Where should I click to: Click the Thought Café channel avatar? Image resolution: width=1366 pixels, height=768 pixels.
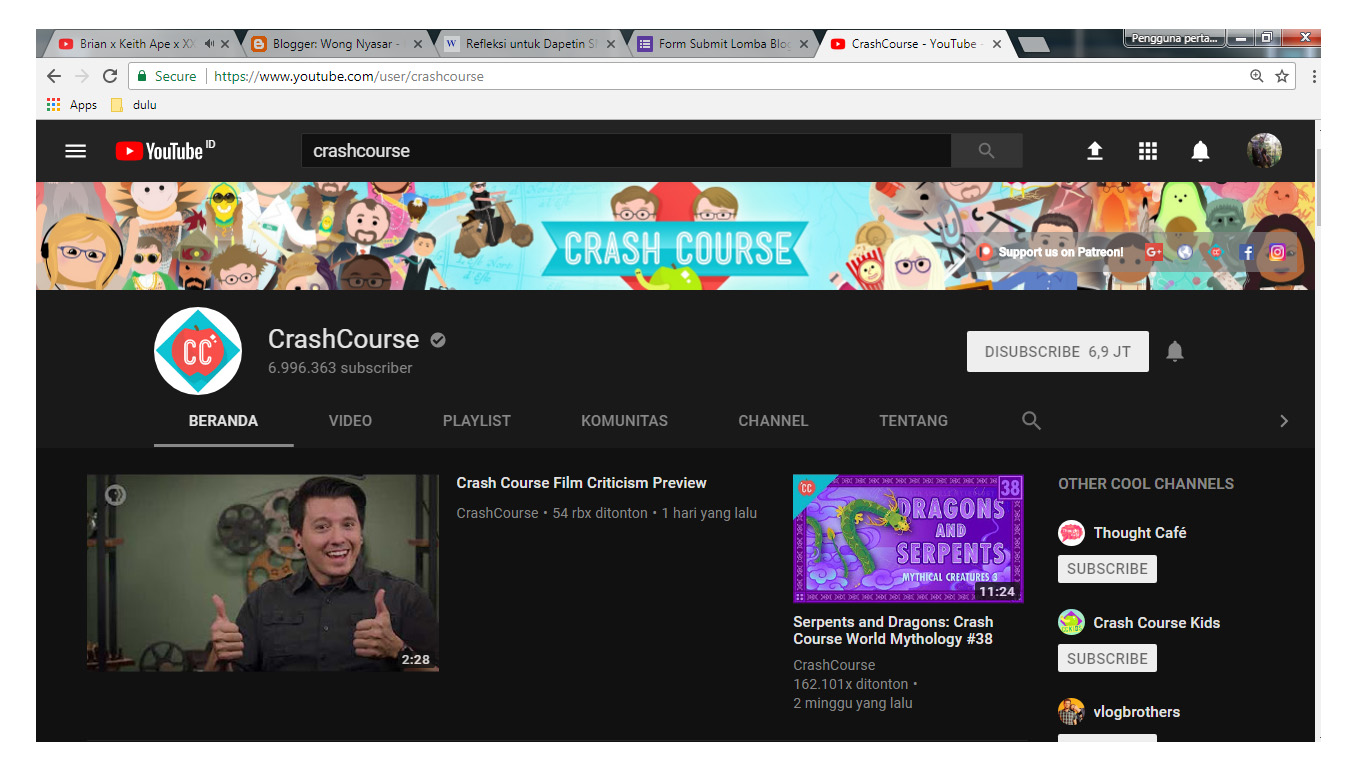pyautogui.click(x=1071, y=533)
